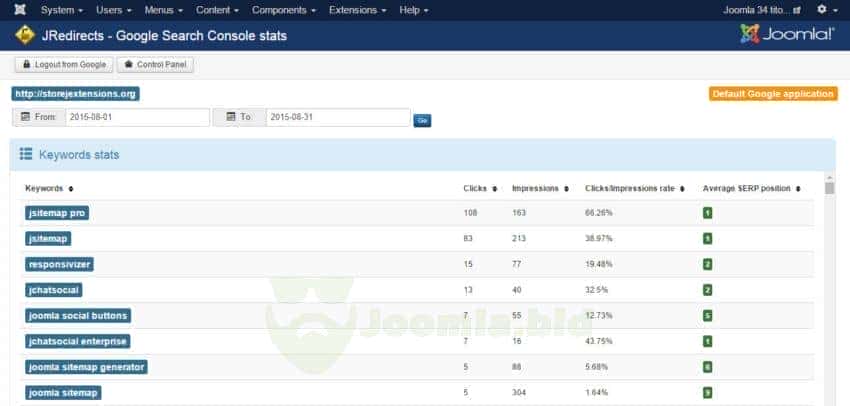The width and height of the screenshot is (850, 406).
Task: Open the Content menu
Action: pyautogui.click(x=217, y=10)
